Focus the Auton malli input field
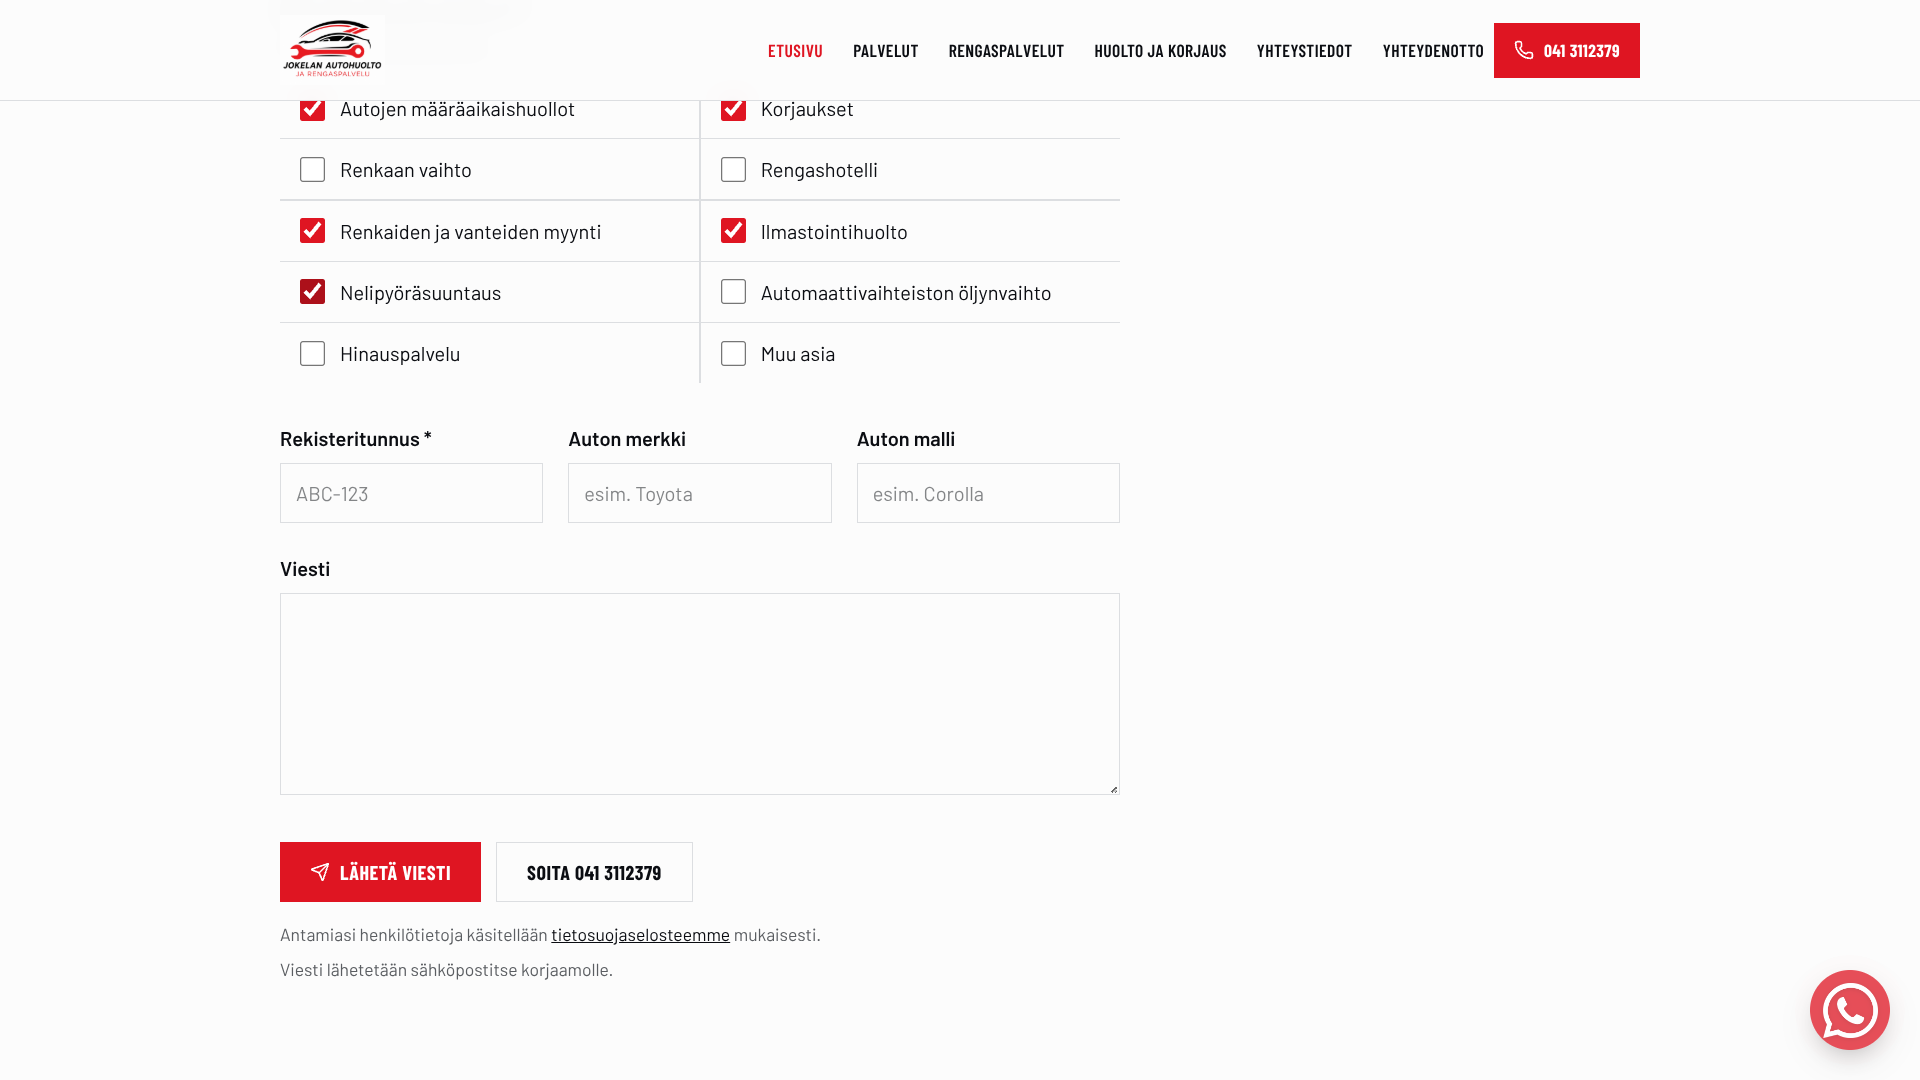Viewport: 1920px width, 1080px height. tap(988, 493)
